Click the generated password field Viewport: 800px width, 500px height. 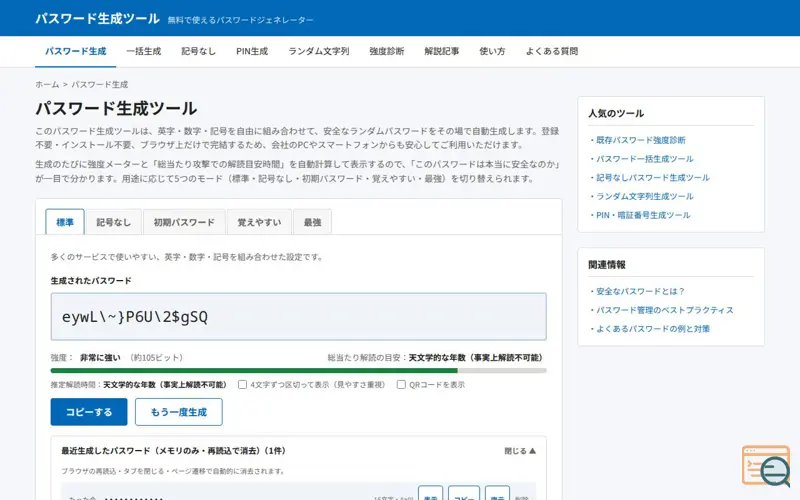(x=298, y=316)
